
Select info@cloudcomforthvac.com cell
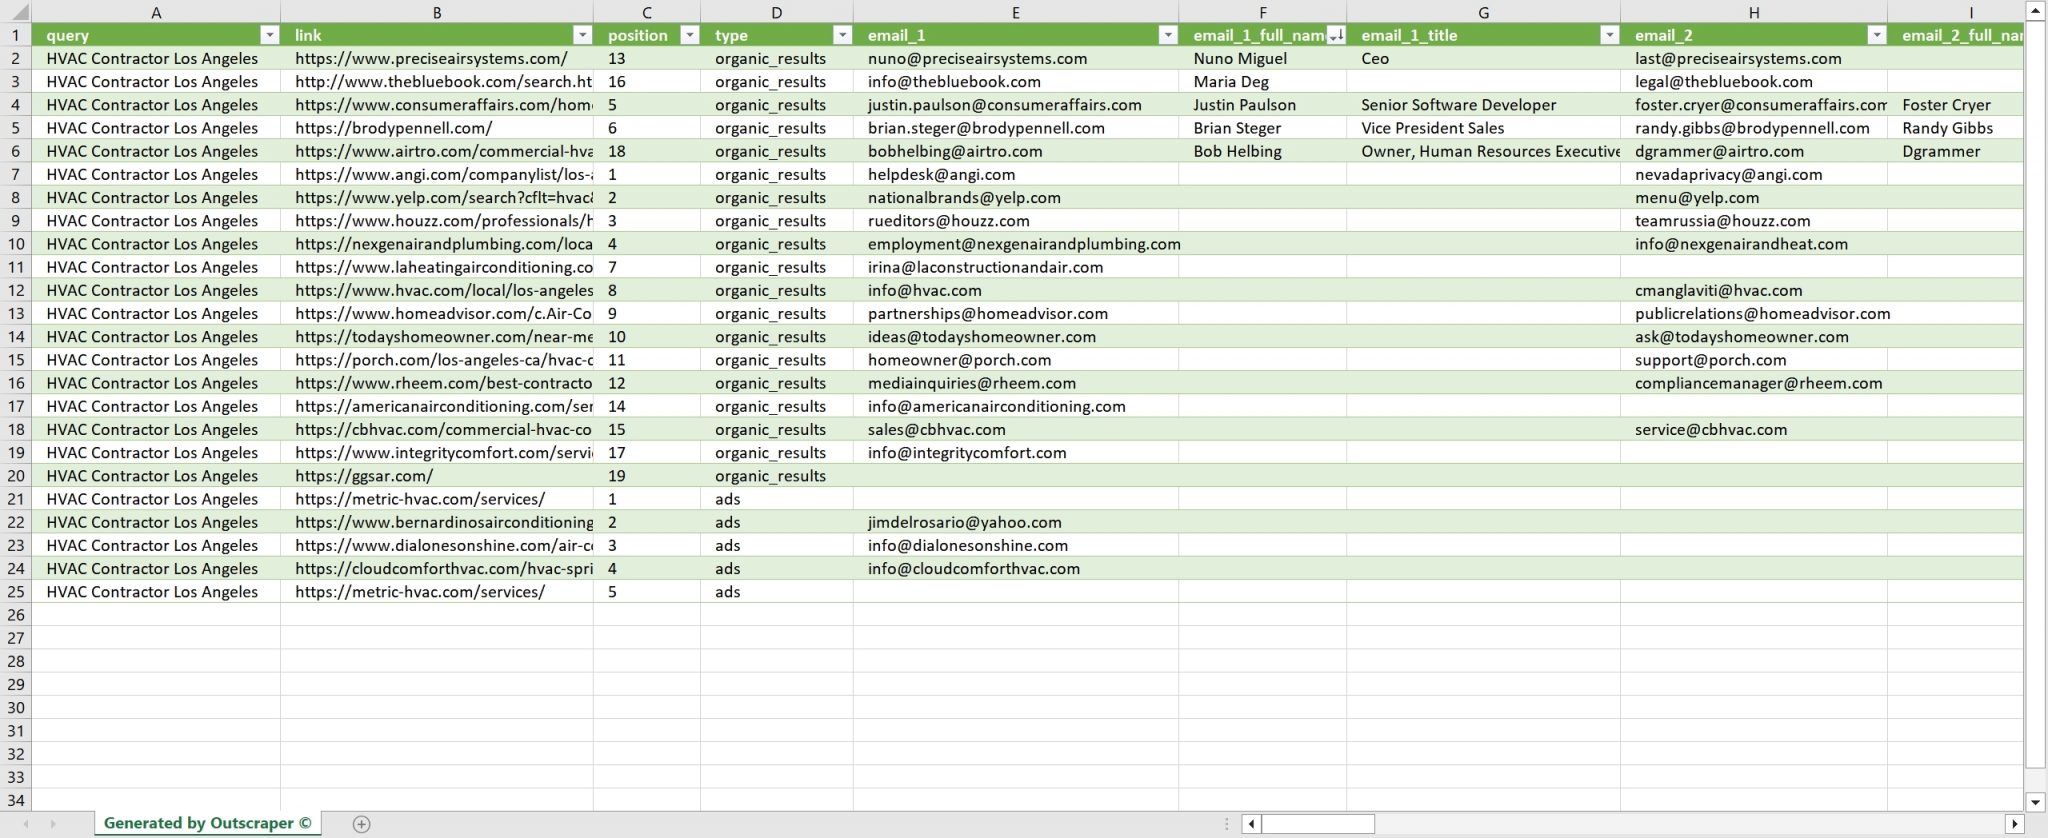click(1016, 568)
